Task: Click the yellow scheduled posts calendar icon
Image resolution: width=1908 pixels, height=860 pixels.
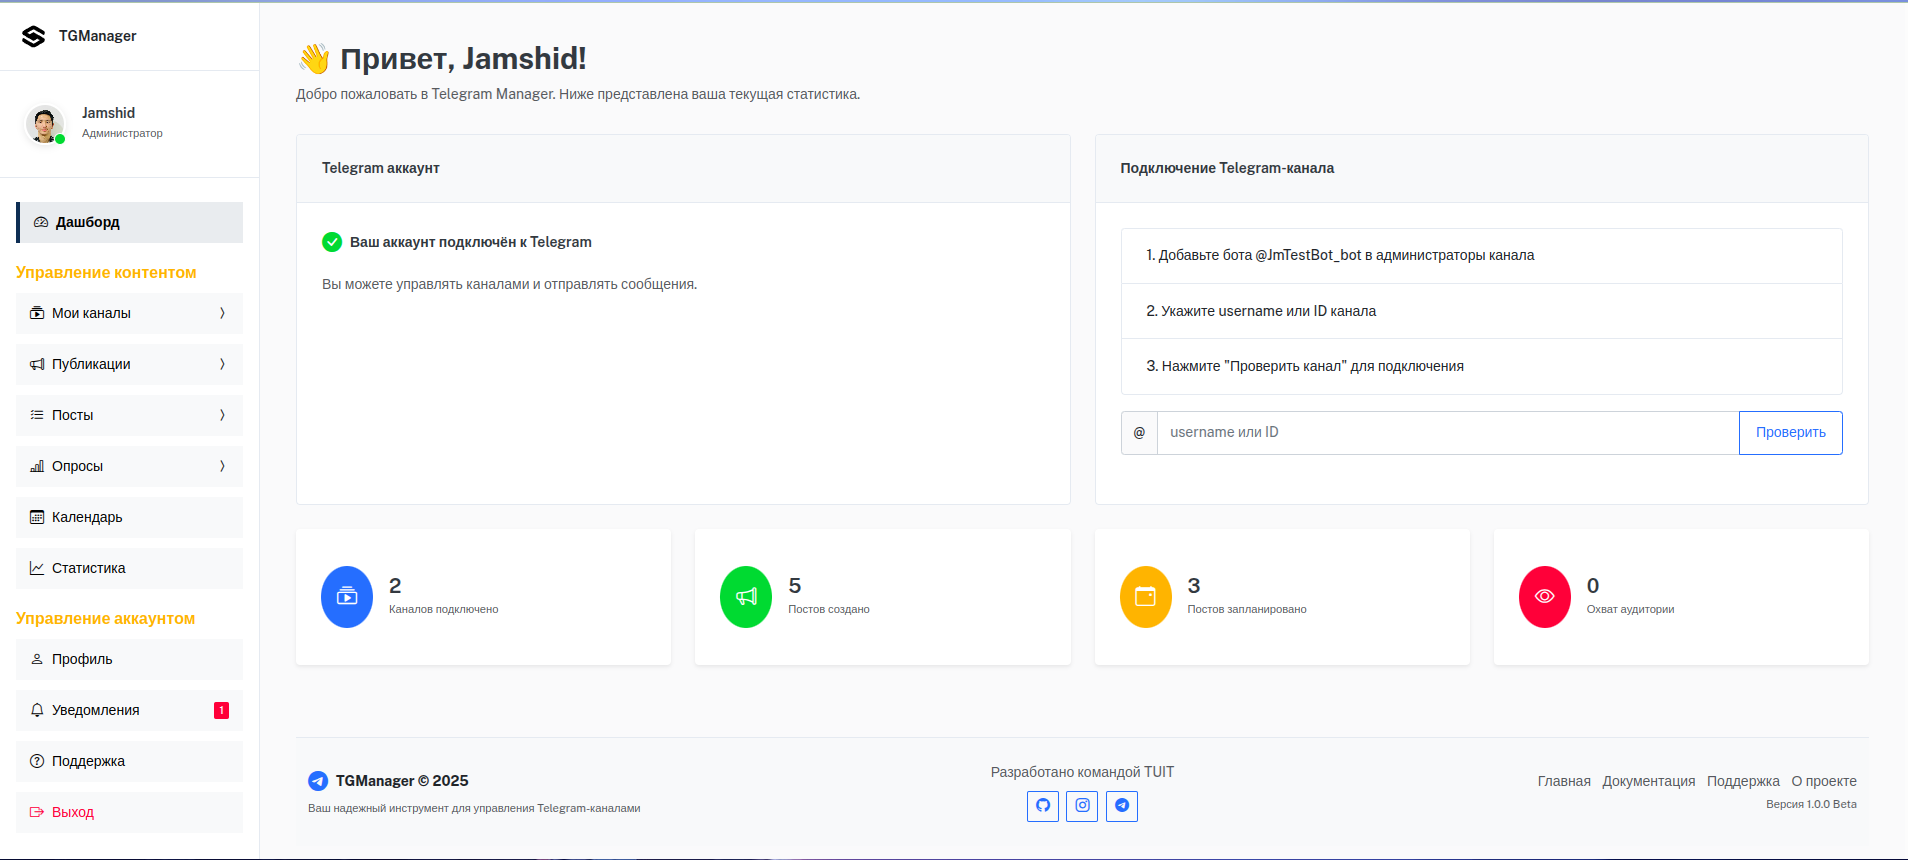Action: coord(1146,597)
